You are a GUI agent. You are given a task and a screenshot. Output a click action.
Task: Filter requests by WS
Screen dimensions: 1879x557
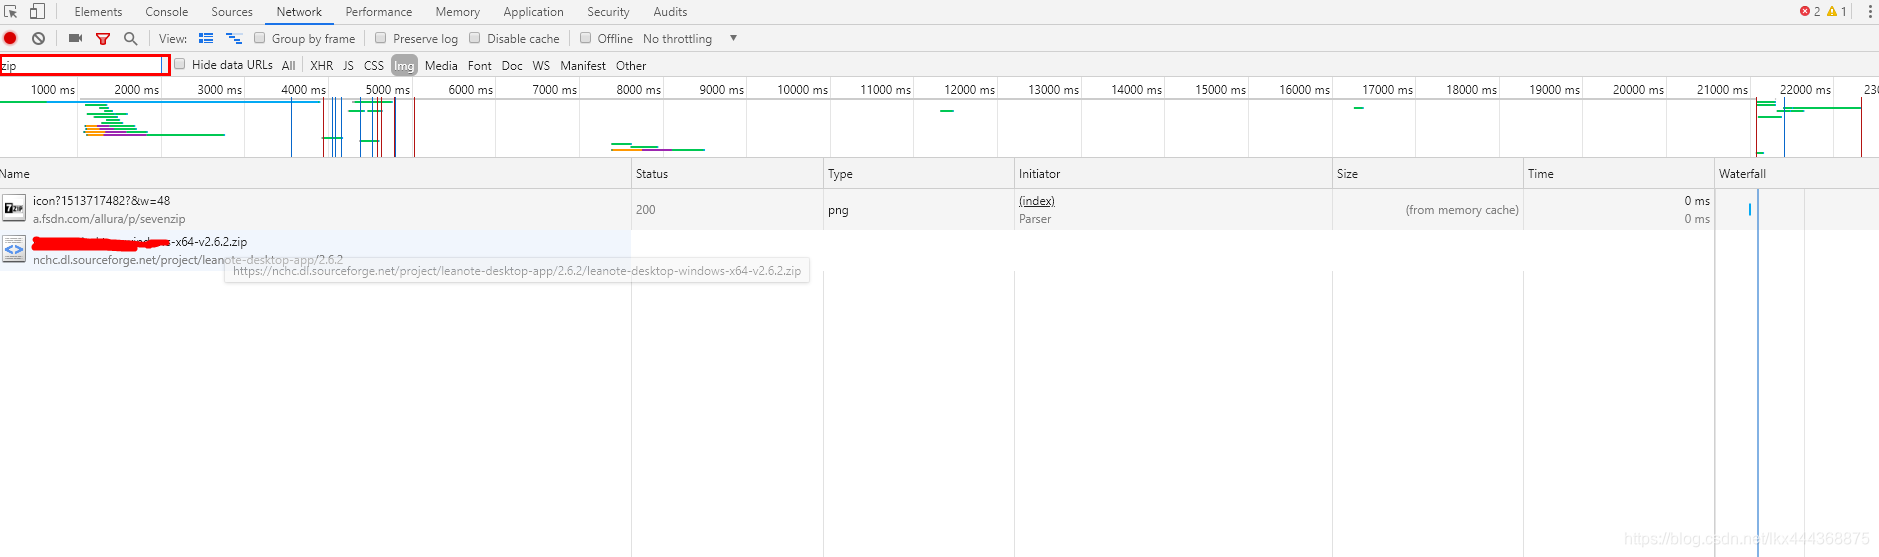tap(541, 65)
